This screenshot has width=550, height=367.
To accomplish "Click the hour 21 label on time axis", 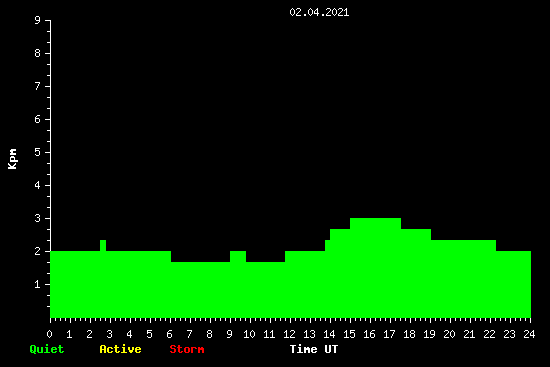I will click(469, 334).
